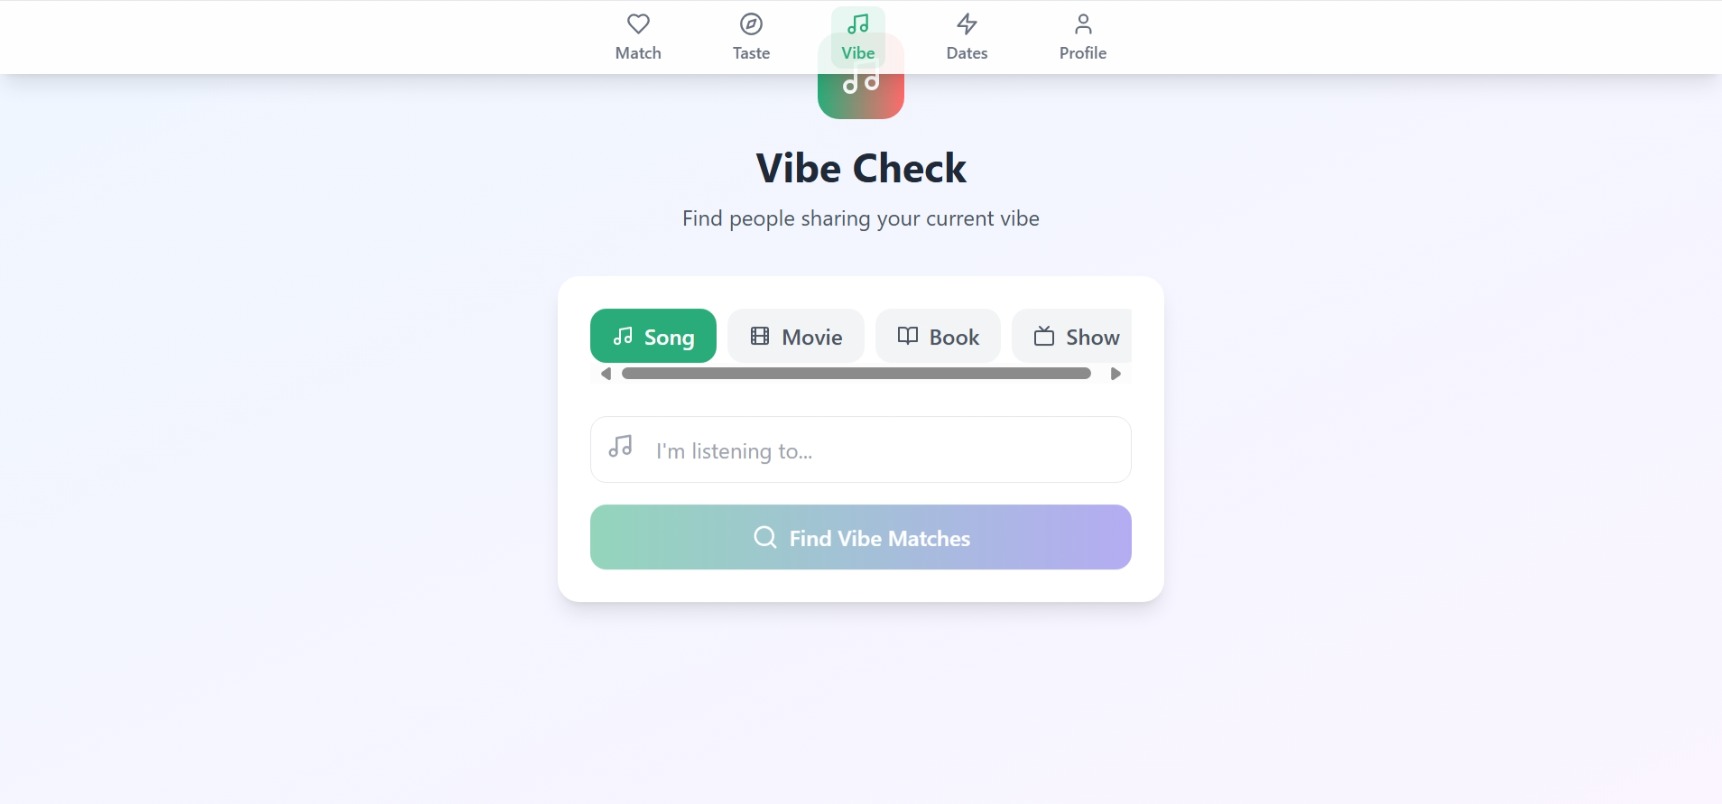
Task: Select the Song category chip
Action: pos(653,336)
